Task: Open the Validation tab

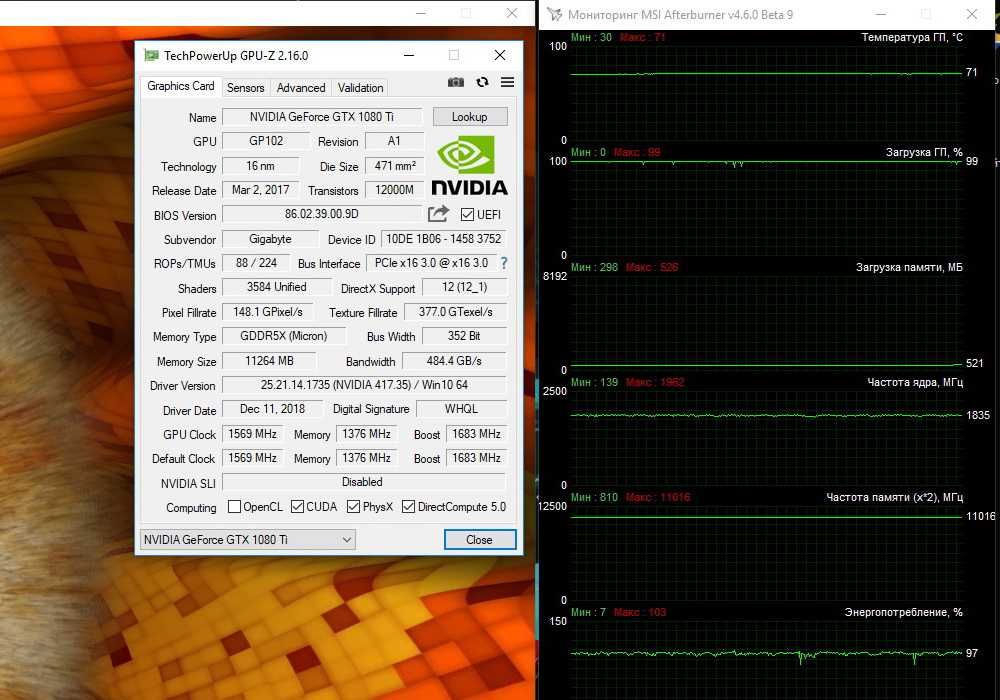Action: [360, 88]
